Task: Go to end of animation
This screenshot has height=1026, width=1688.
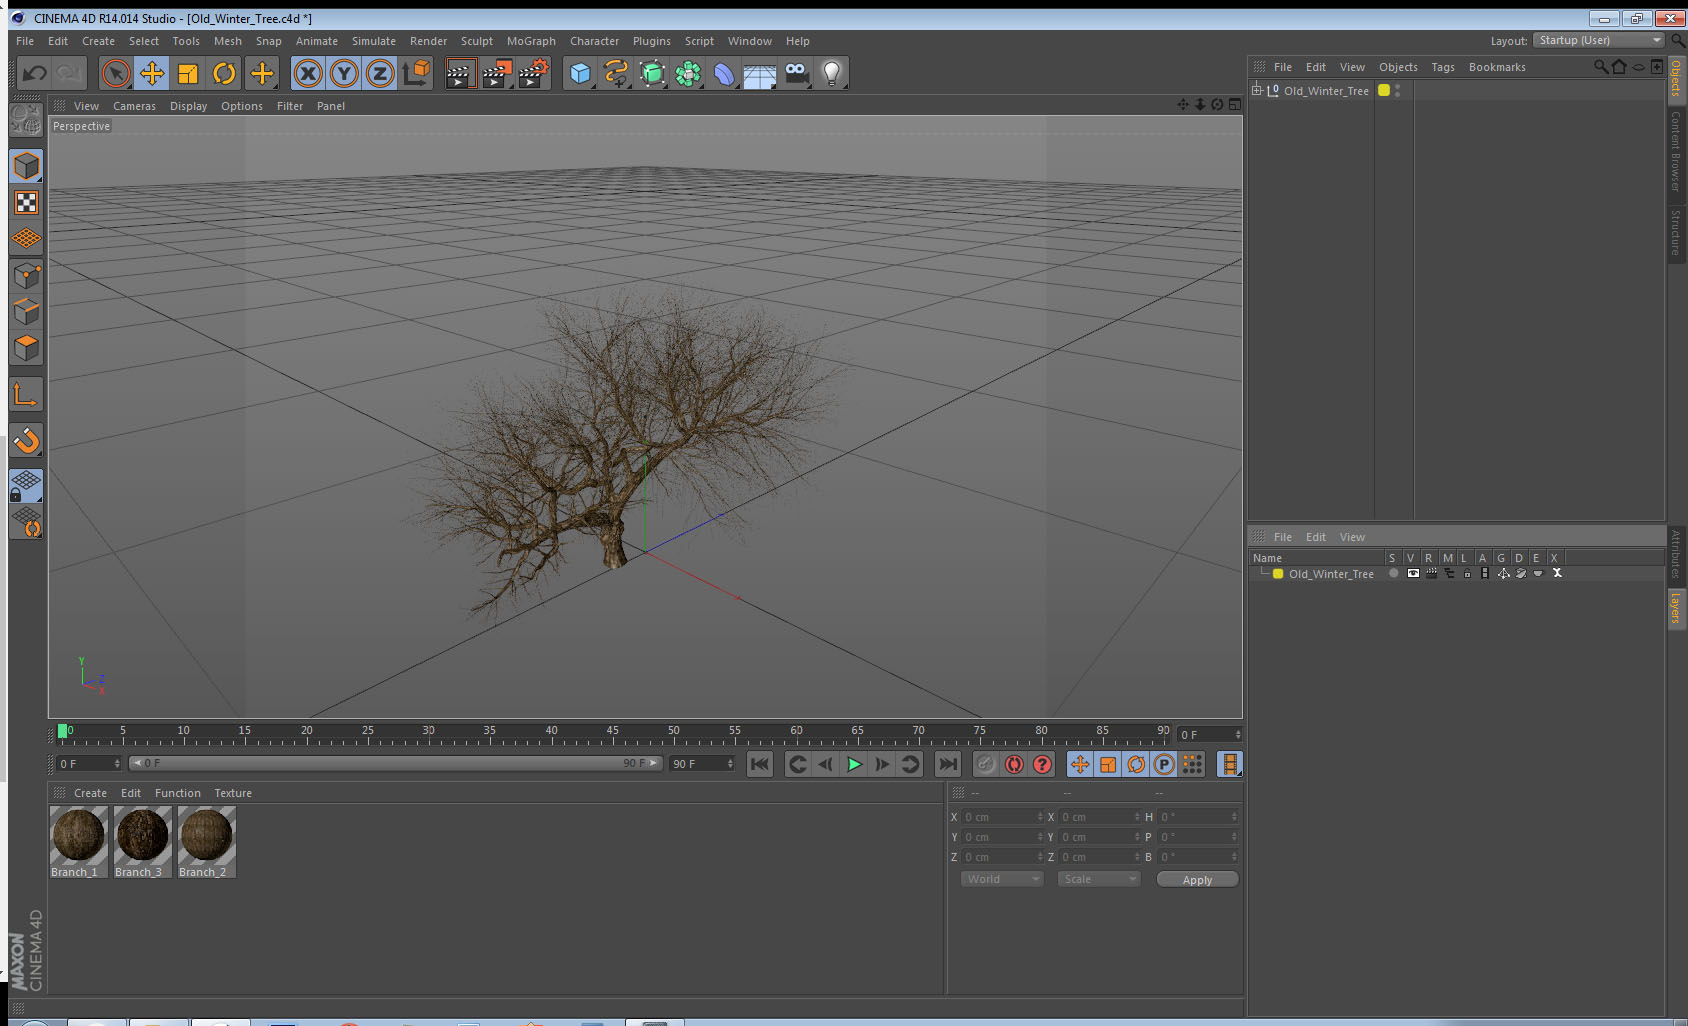Action: 947,765
